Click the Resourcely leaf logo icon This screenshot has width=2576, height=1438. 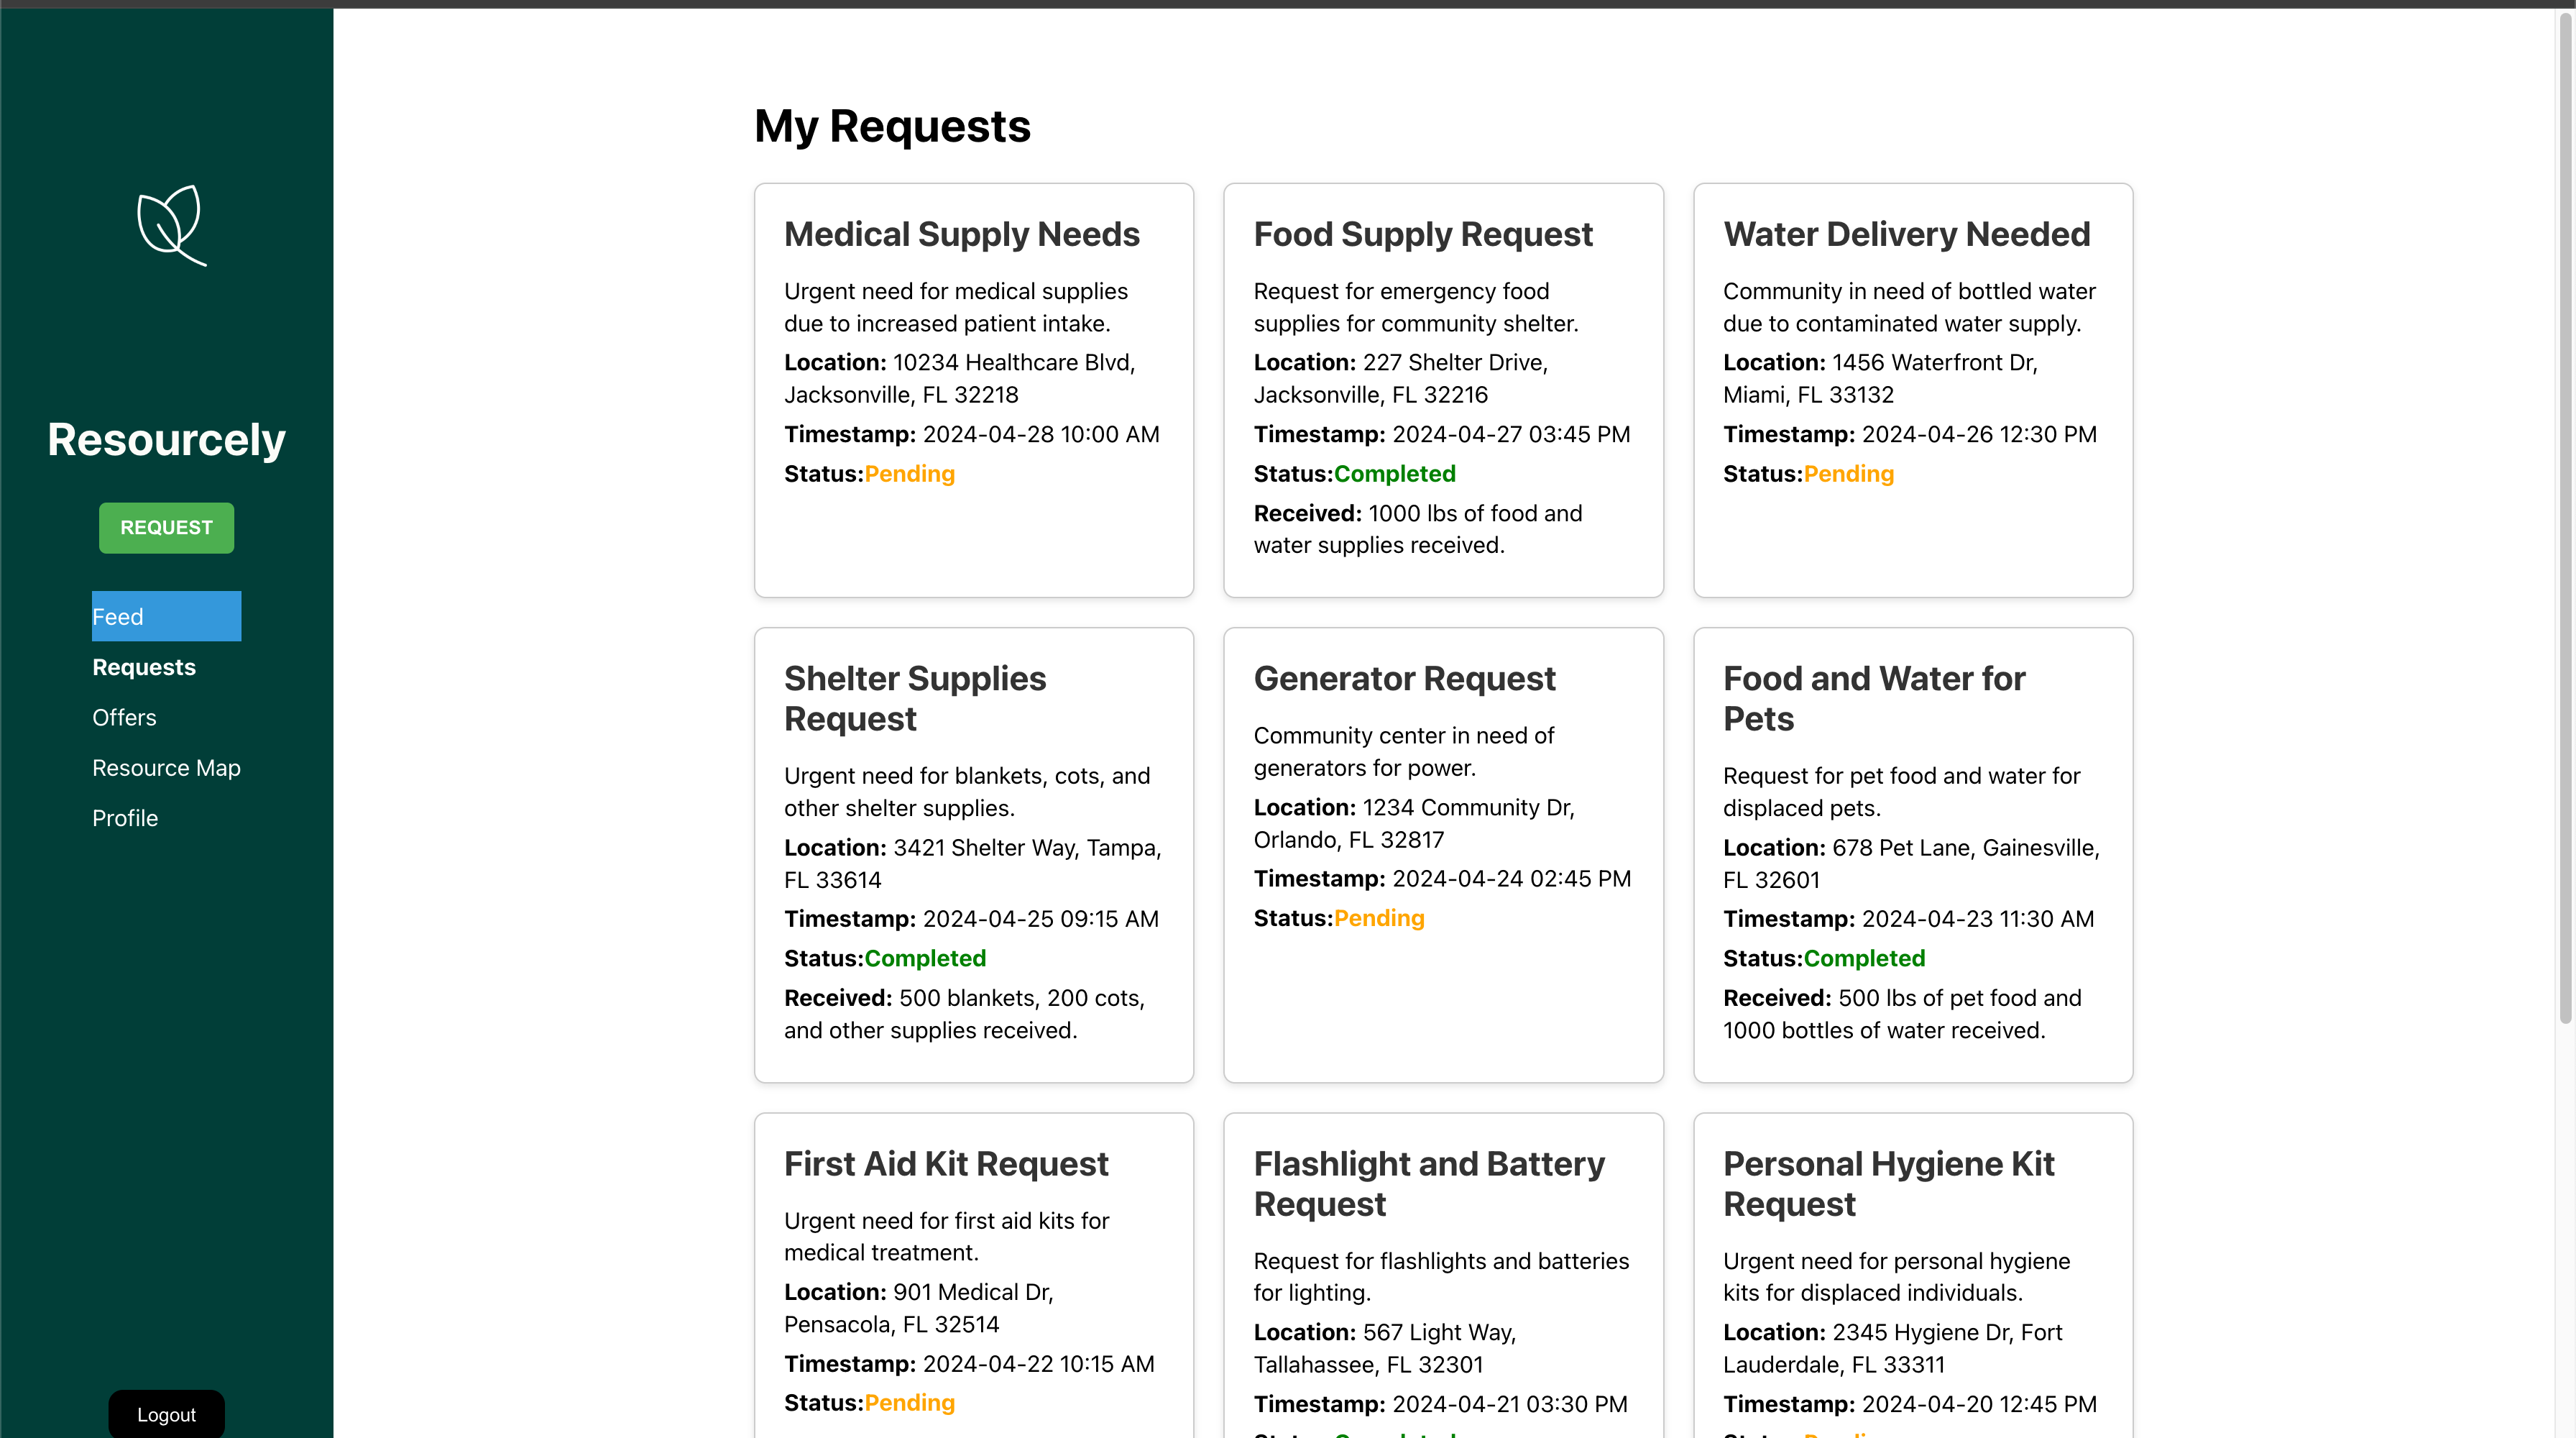pyautogui.click(x=172, y=225)
